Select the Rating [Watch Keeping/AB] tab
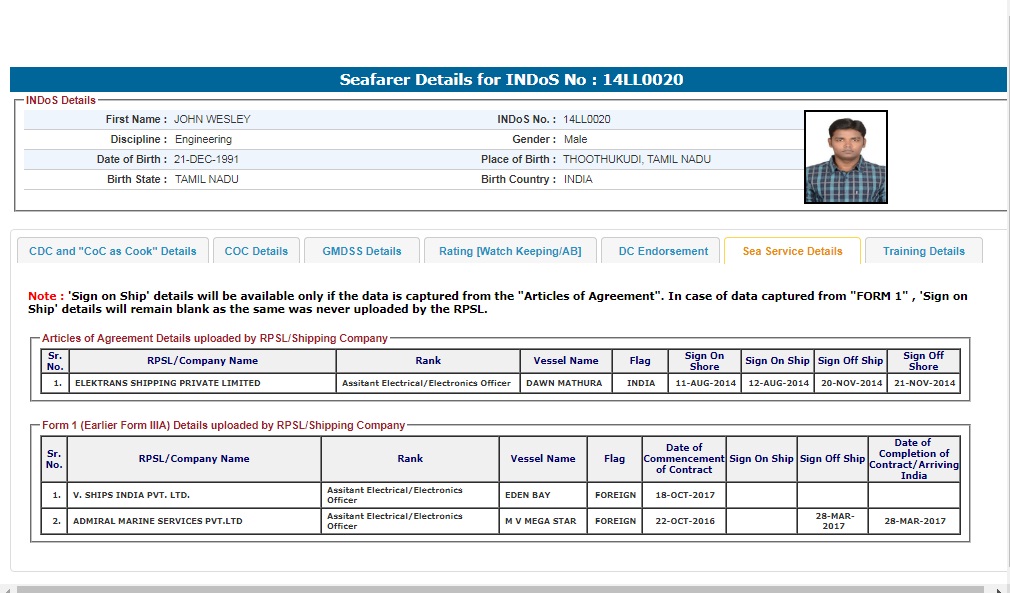The height and width of the screenshot is (593, 1010). (x=509, y=251)
